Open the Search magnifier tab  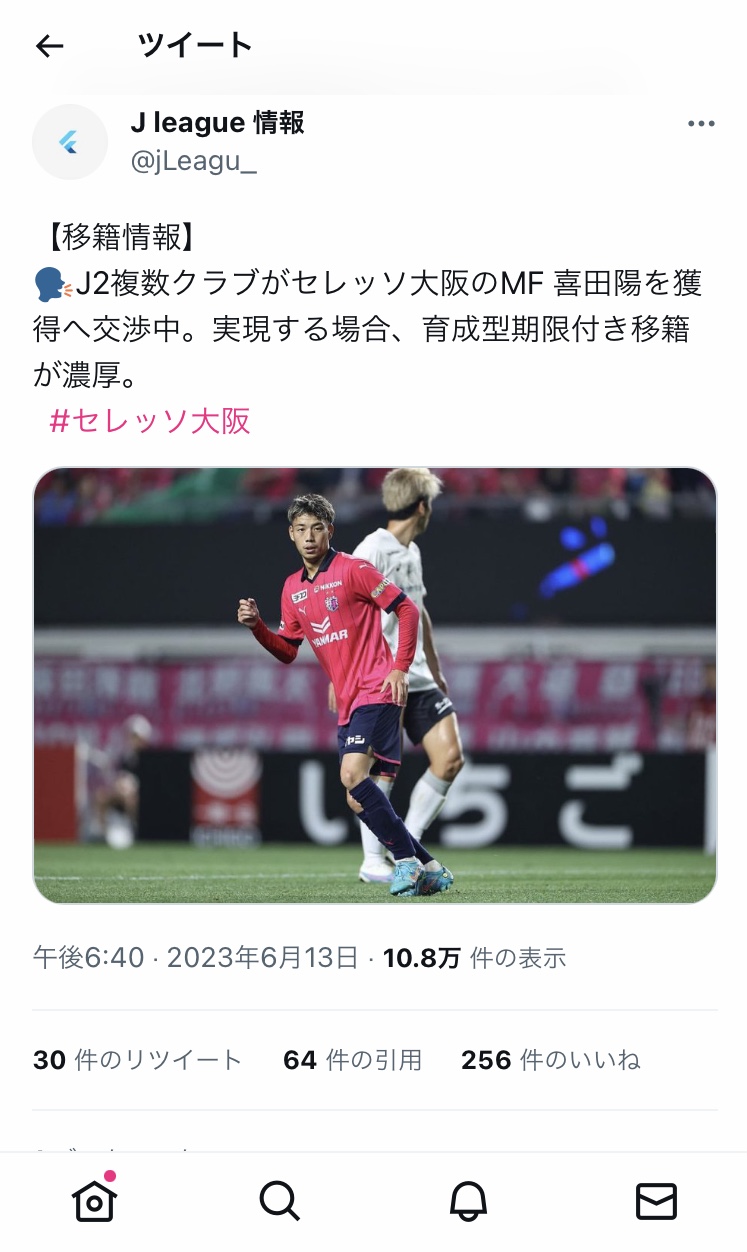point(280,1200)
